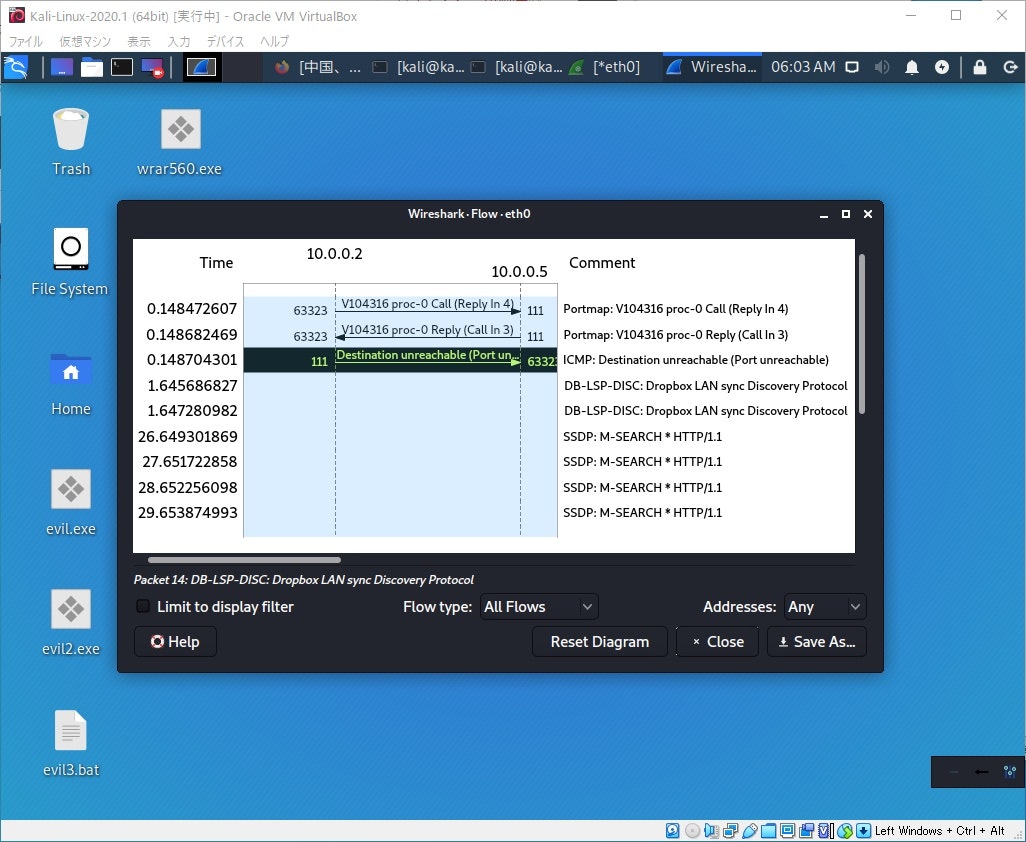Open the 入力 VirtualBox menu
Screen dimensions: 1026x842
179,41
